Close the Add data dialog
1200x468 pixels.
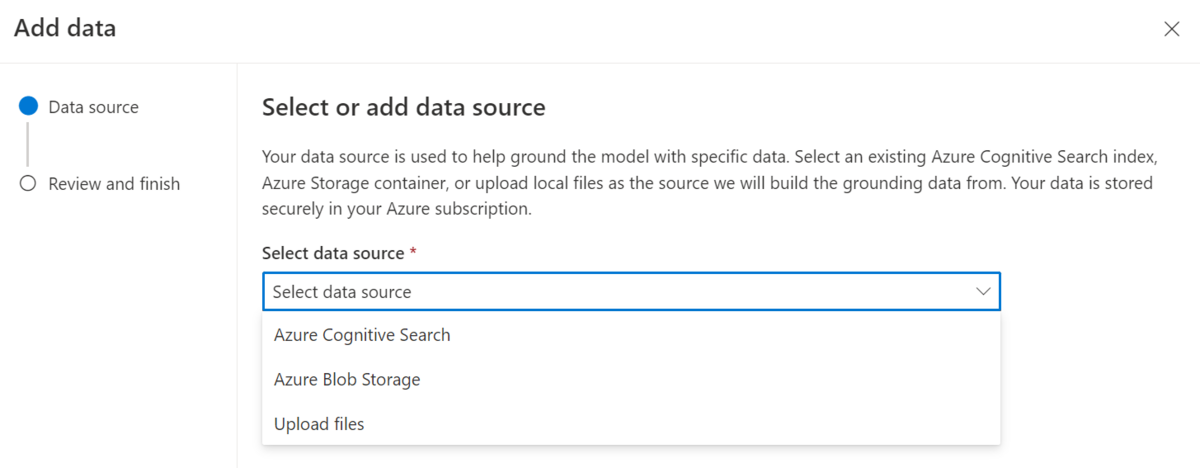pyautogui.click(x=1172, y=29)
